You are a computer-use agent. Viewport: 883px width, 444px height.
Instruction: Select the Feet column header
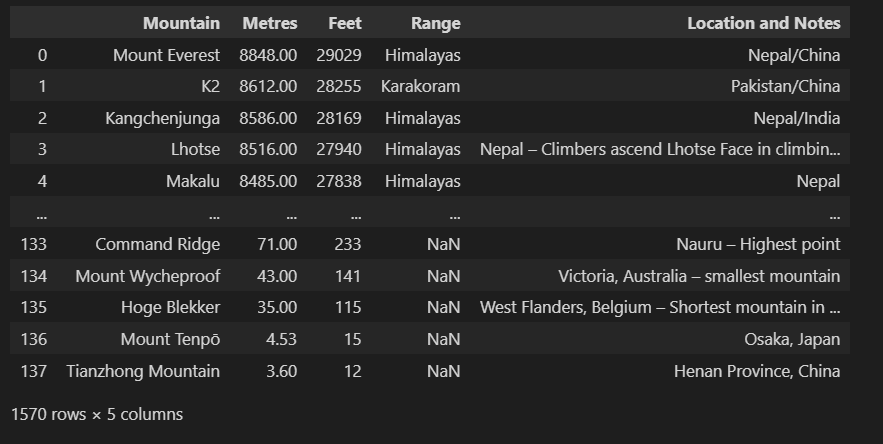(x=344, y=23)
